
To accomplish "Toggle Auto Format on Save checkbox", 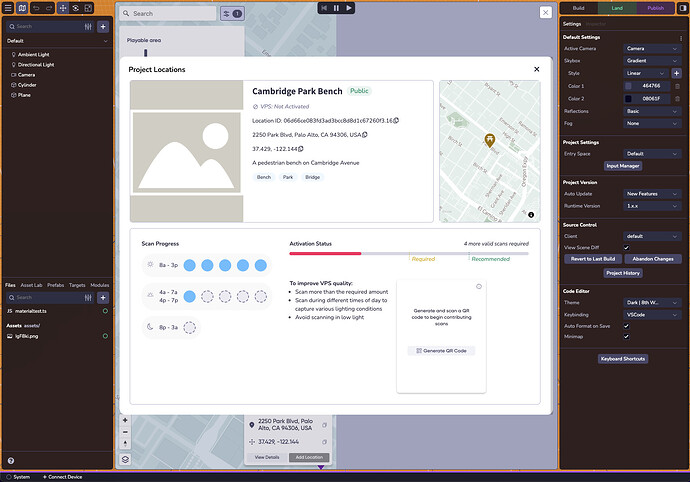I will [x=626, y=326].
